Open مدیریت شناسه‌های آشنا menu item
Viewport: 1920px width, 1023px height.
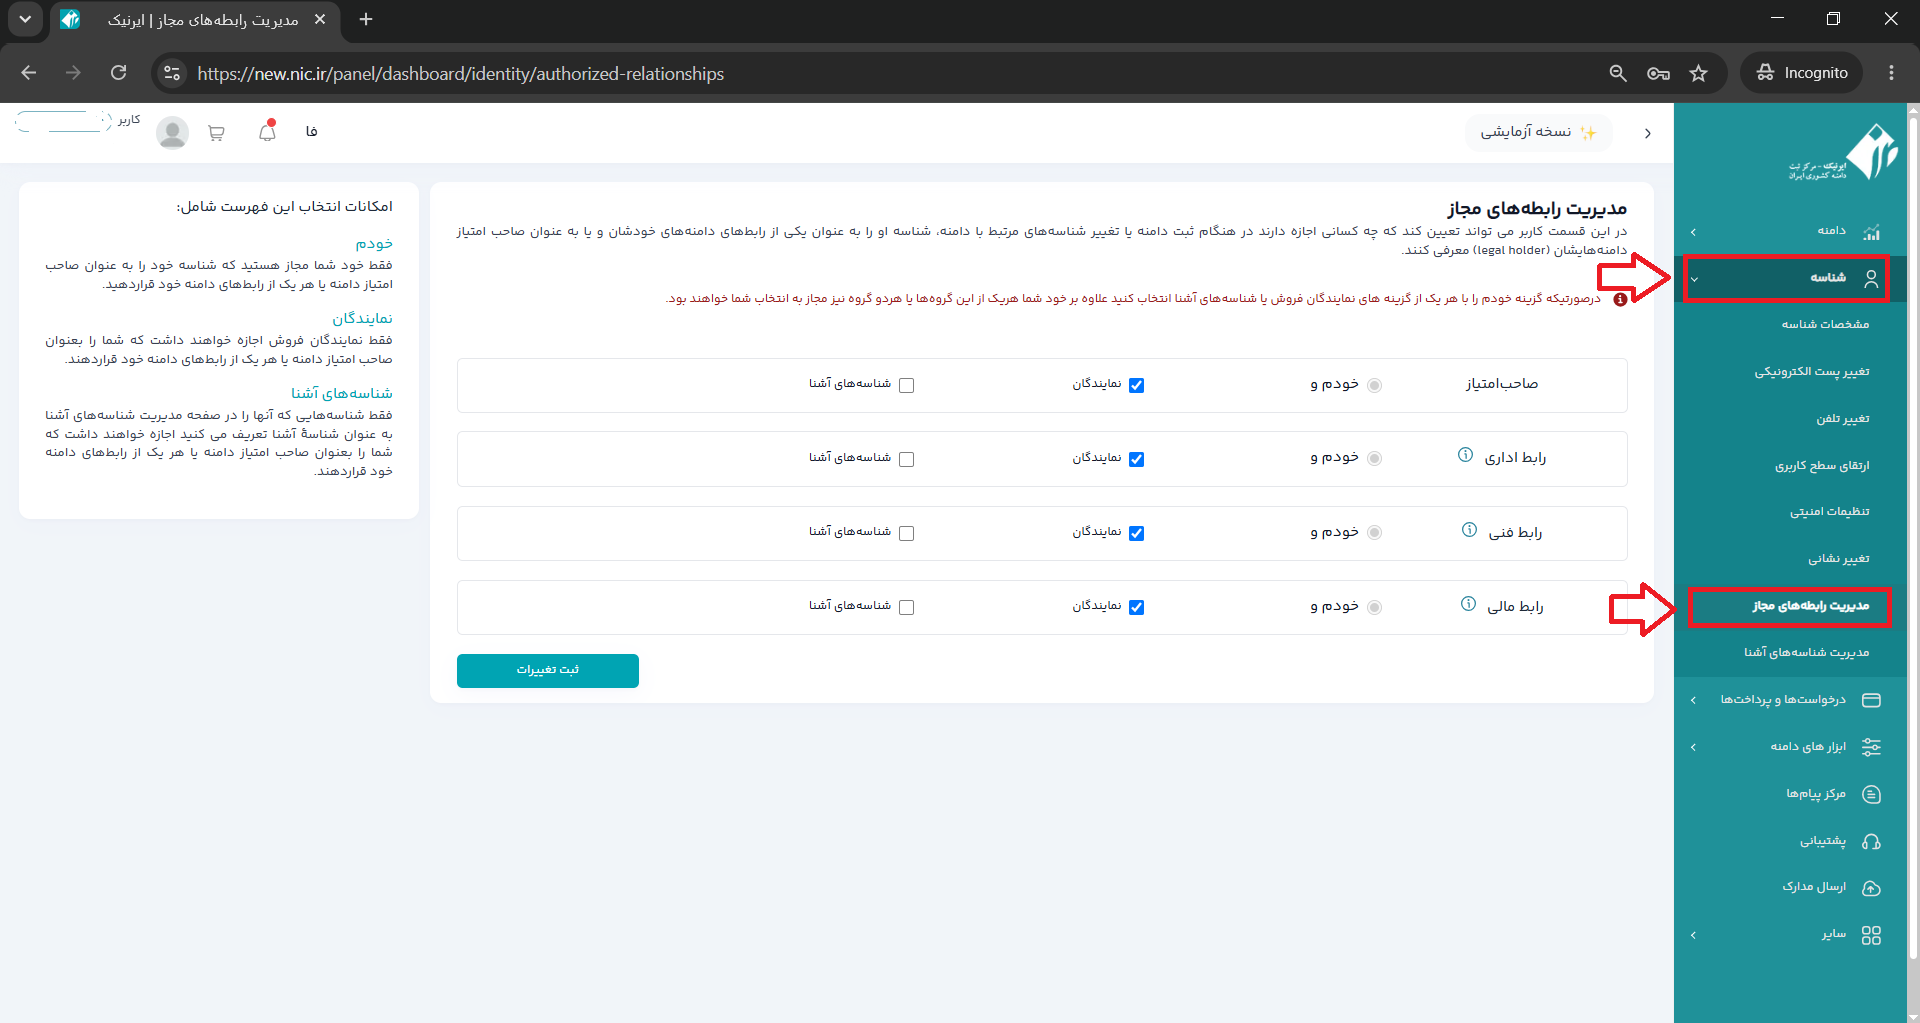pos(1806,652)
